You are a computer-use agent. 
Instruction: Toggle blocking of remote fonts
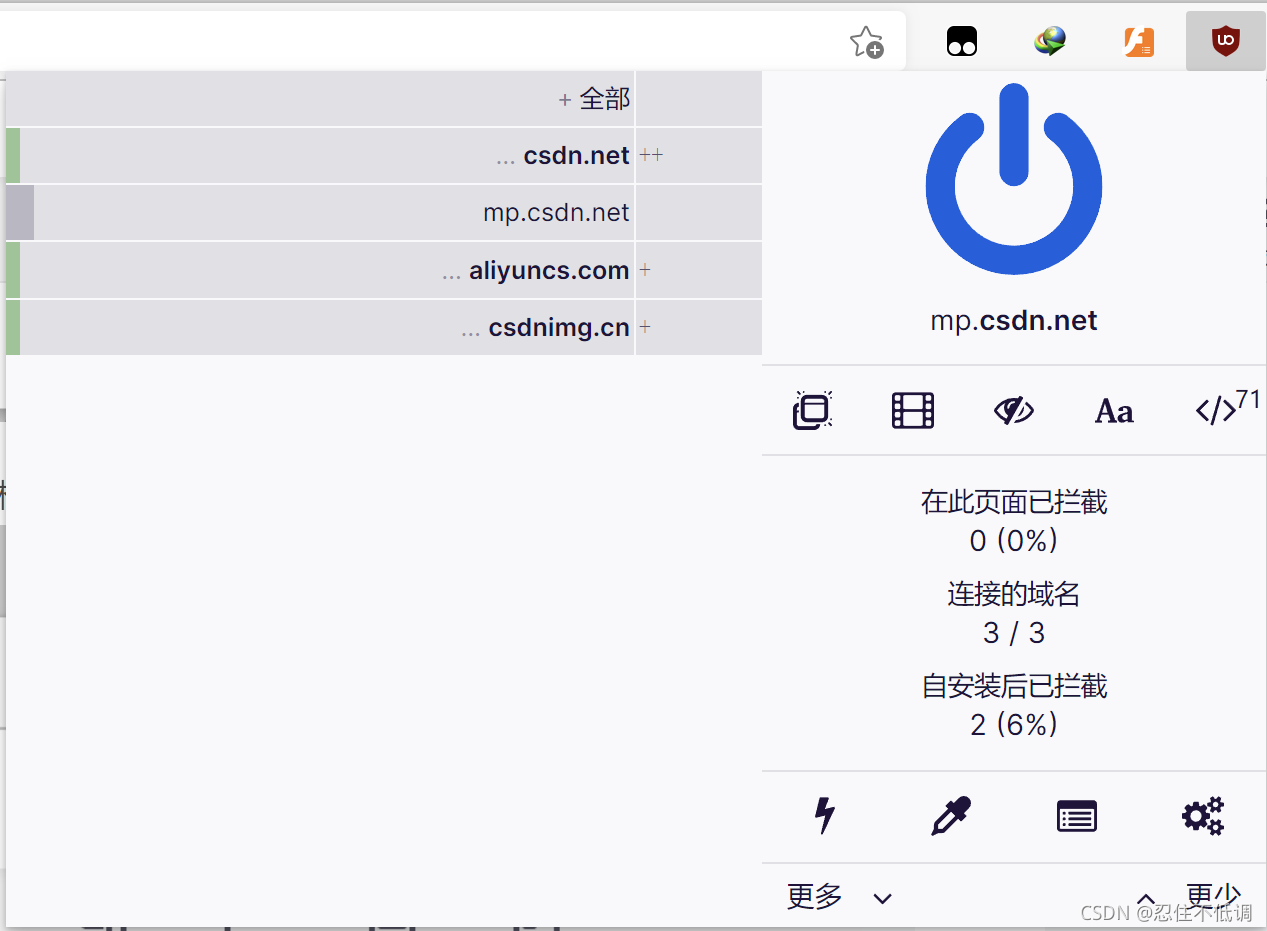(x=1114, y=411)
